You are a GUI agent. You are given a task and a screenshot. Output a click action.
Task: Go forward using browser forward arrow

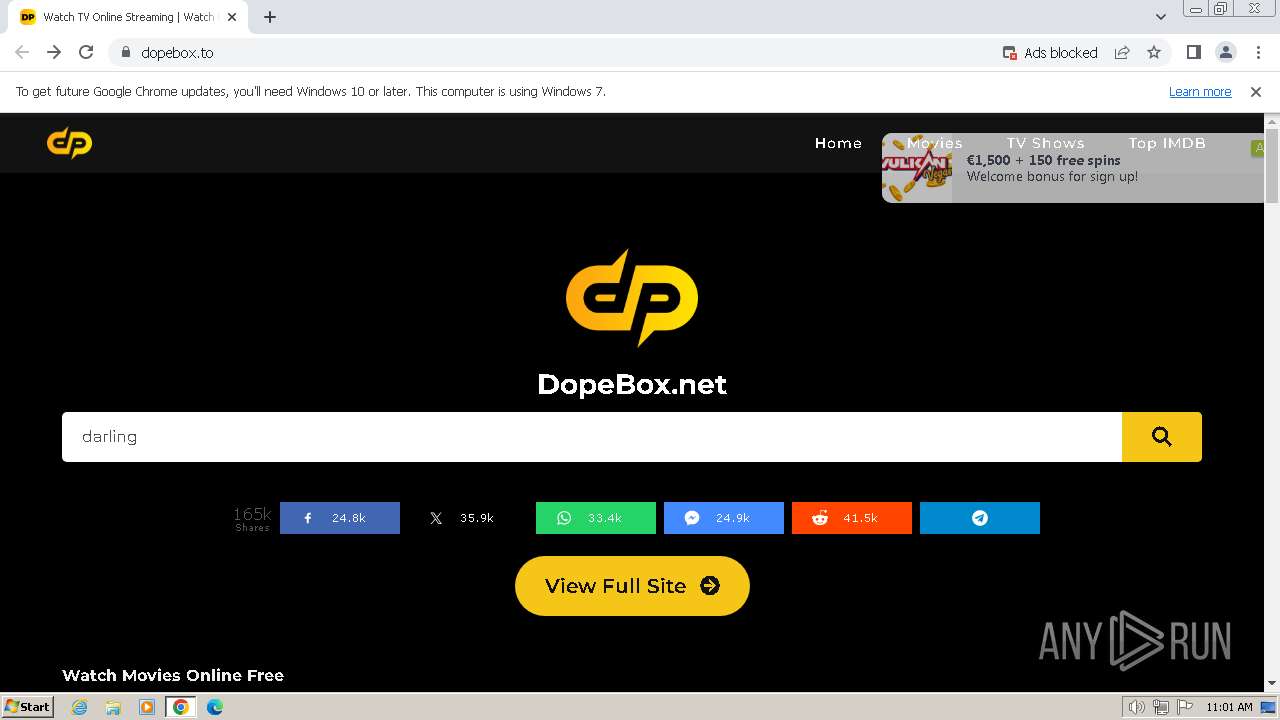tap(54, 52)
